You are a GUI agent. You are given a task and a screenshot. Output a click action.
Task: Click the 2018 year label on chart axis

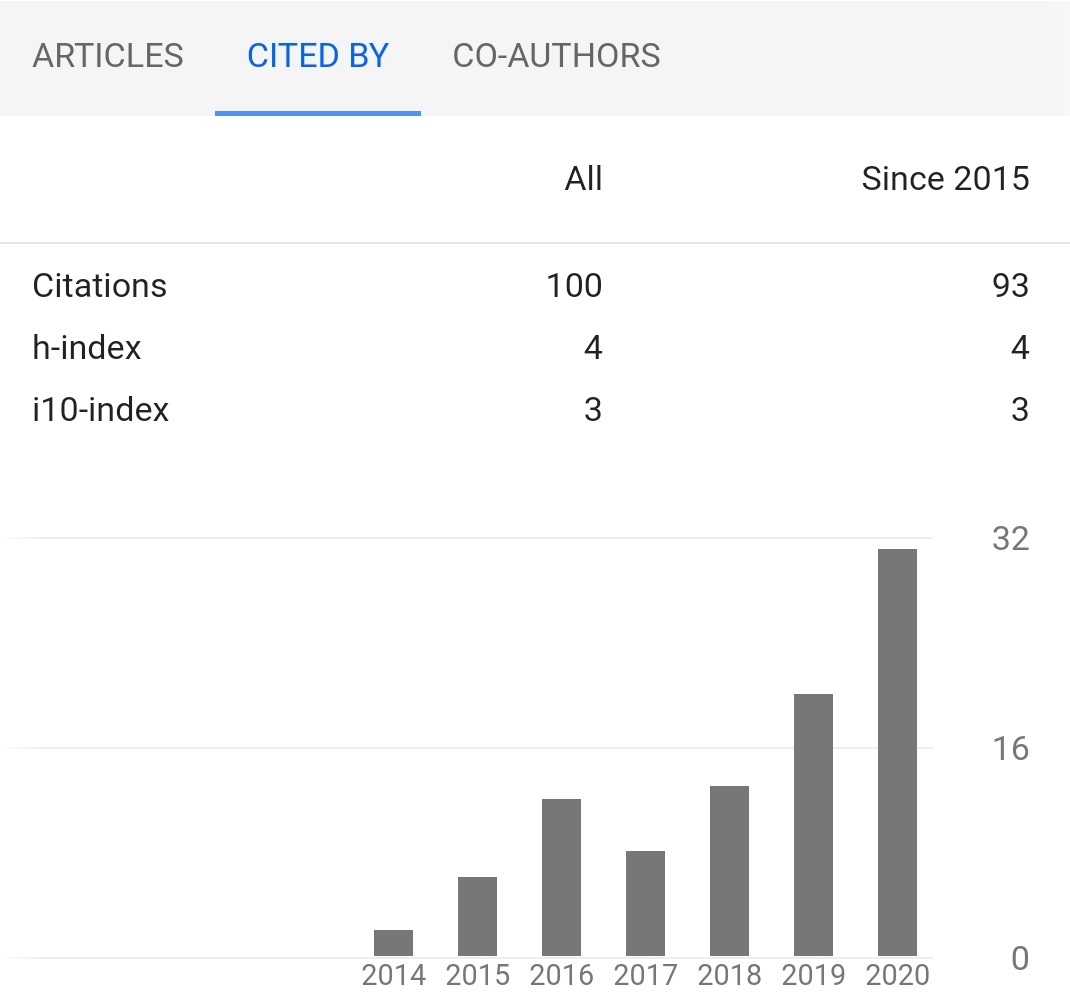[729, 976]
